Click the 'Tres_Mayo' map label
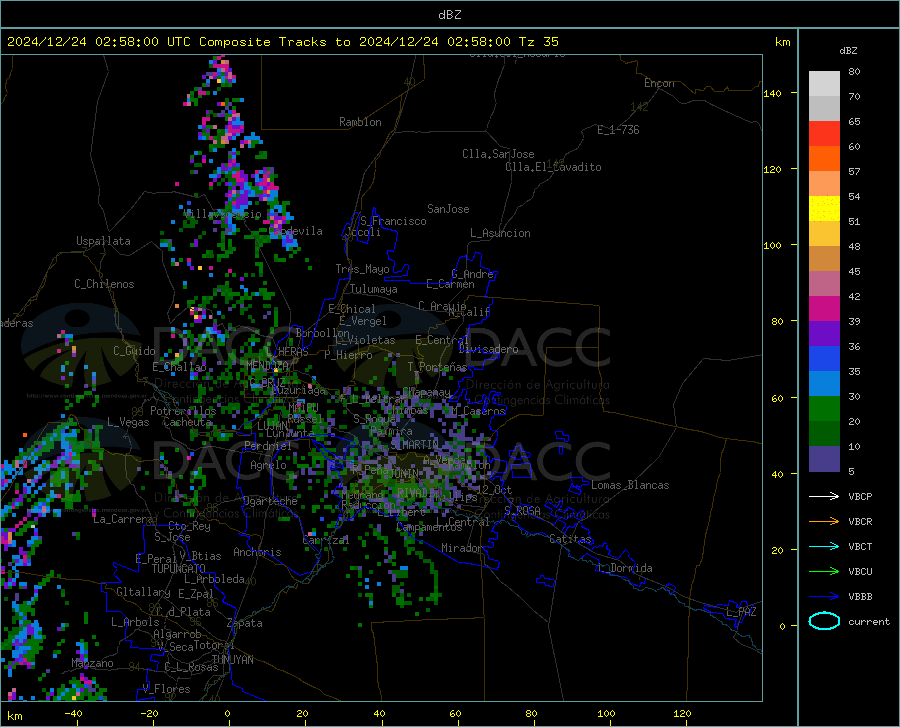The image size is (900, 727). click(x=362, y=269)
